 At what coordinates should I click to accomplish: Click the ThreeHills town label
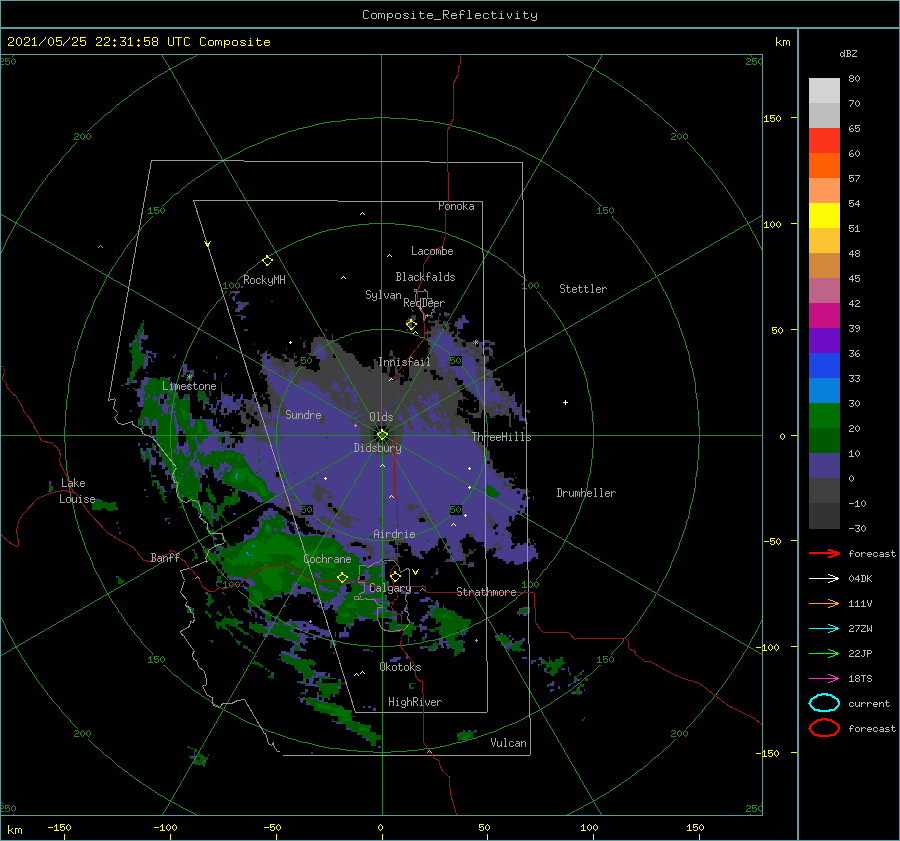(502, 437)
